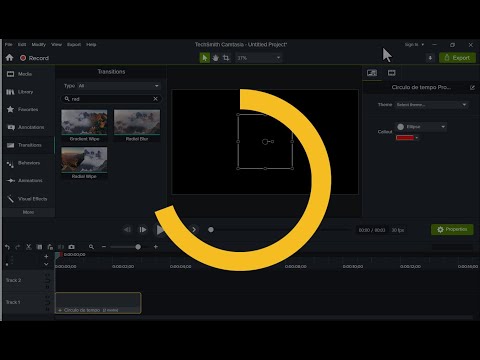This screenshot has width=480, height=360.
Task: Open the Theme selection dropdown
Action: point(432,105)
